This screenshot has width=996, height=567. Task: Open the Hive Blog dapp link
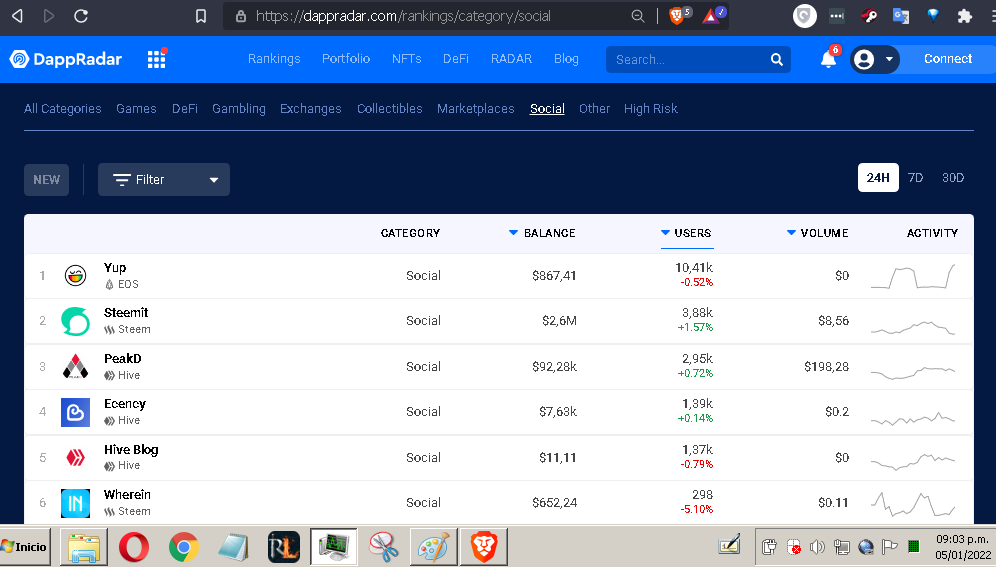131,450
